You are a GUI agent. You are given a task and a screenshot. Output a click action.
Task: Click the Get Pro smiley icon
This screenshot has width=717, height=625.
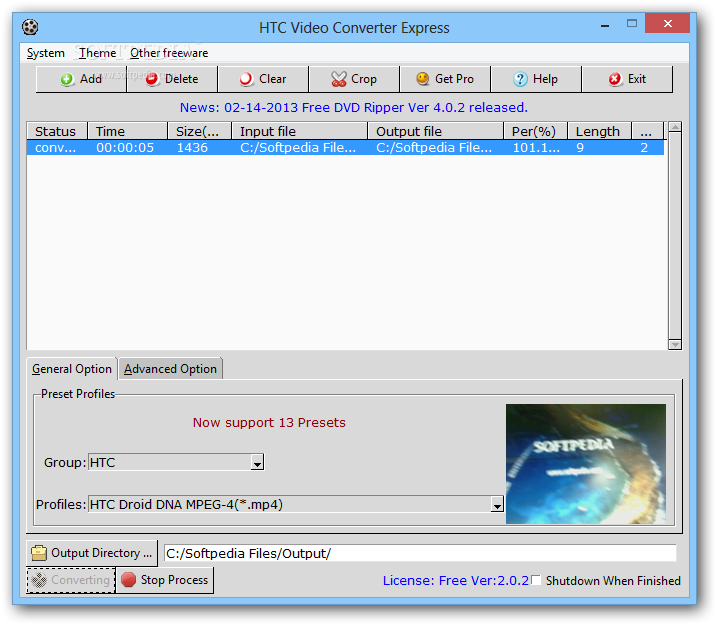(423, 79)
